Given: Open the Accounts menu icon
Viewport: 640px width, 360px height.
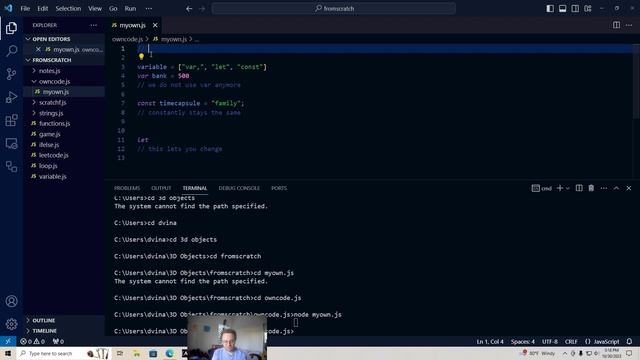Looking at the screenshot, I should coord(11,301).
